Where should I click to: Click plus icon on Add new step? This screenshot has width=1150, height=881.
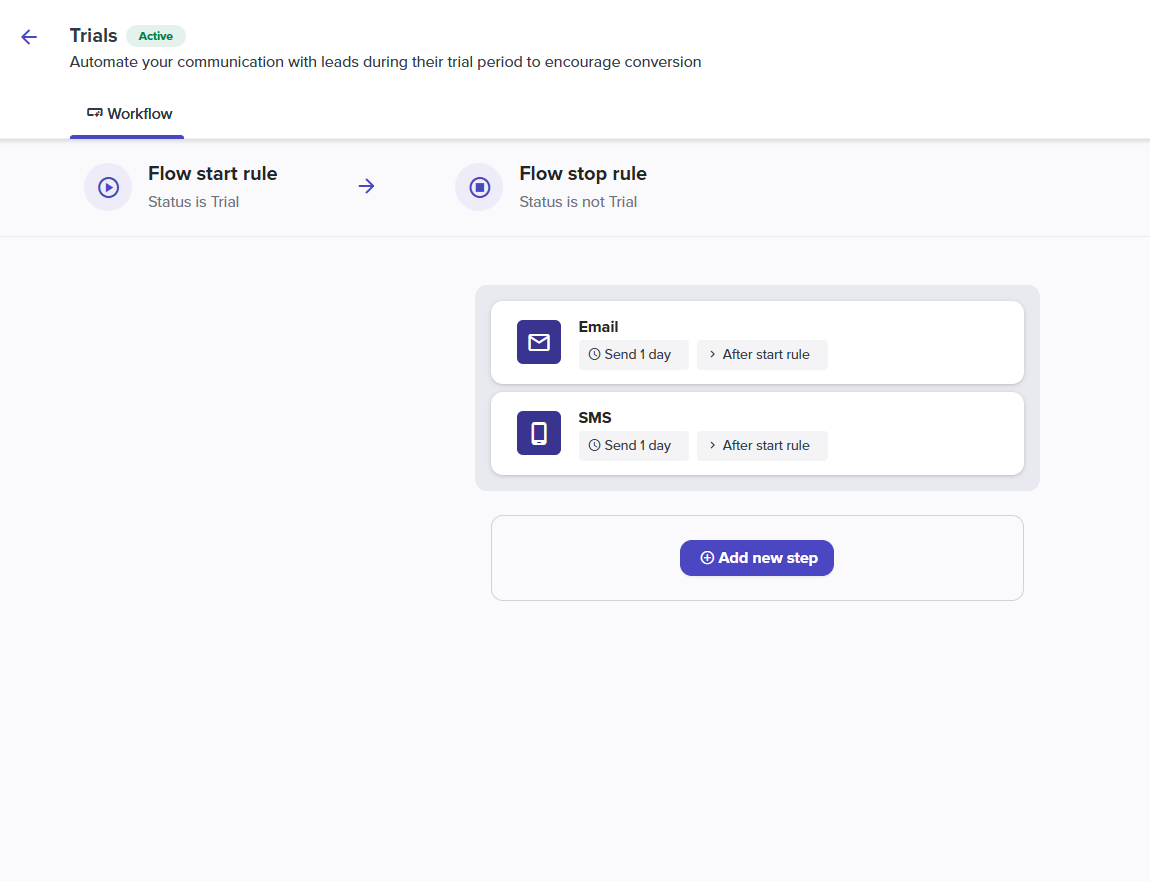(x=707, y=558)
